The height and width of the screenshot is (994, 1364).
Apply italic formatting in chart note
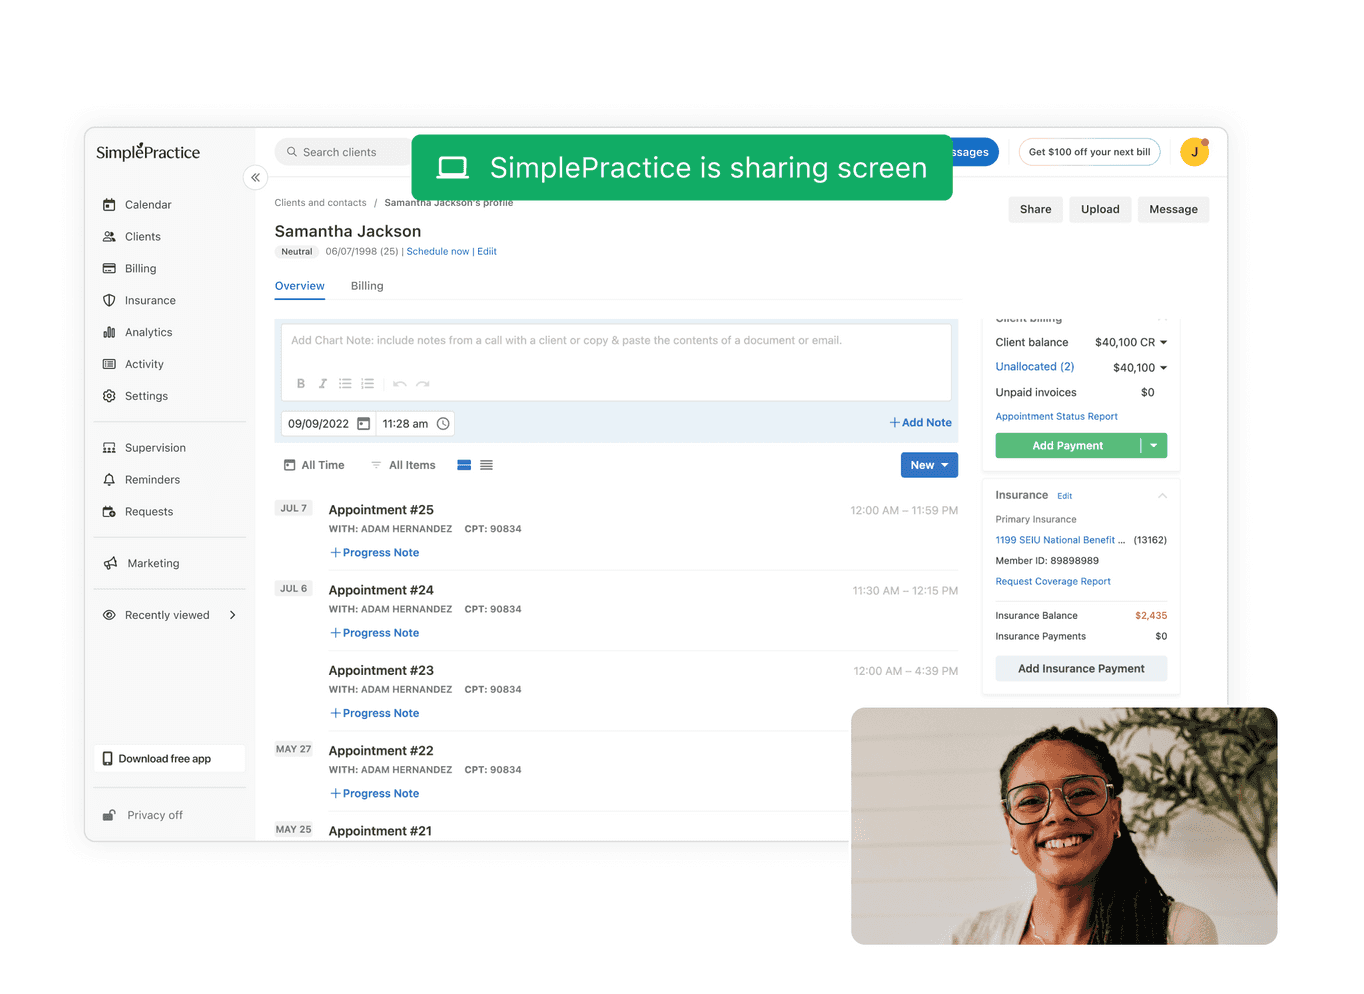coord(322,384)
